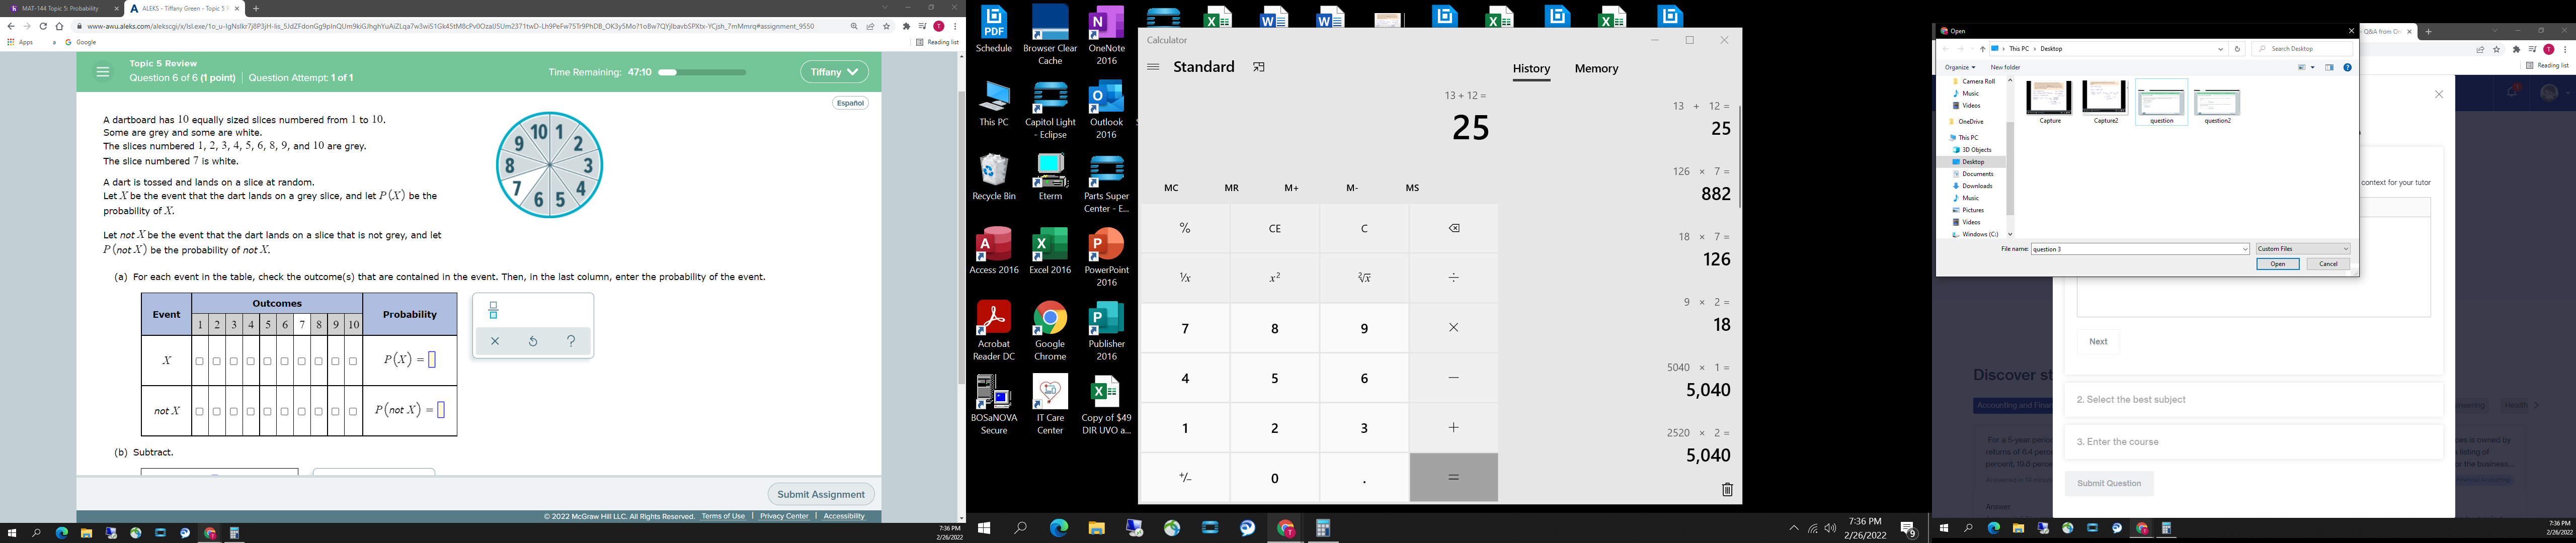Viewport: 2576px width, 543px height.
Task: Click the Time Remaining progress bar
Action: pos(703,72)
